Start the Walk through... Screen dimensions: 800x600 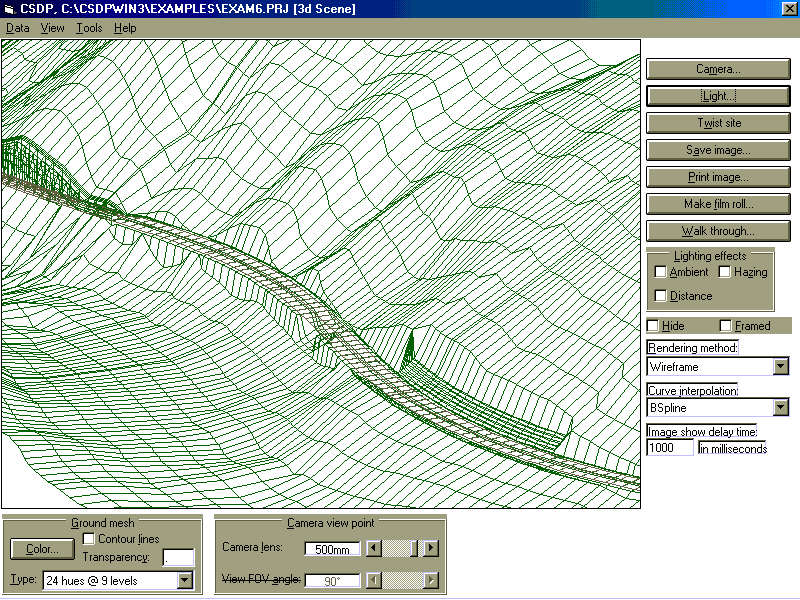coord(718,231)
